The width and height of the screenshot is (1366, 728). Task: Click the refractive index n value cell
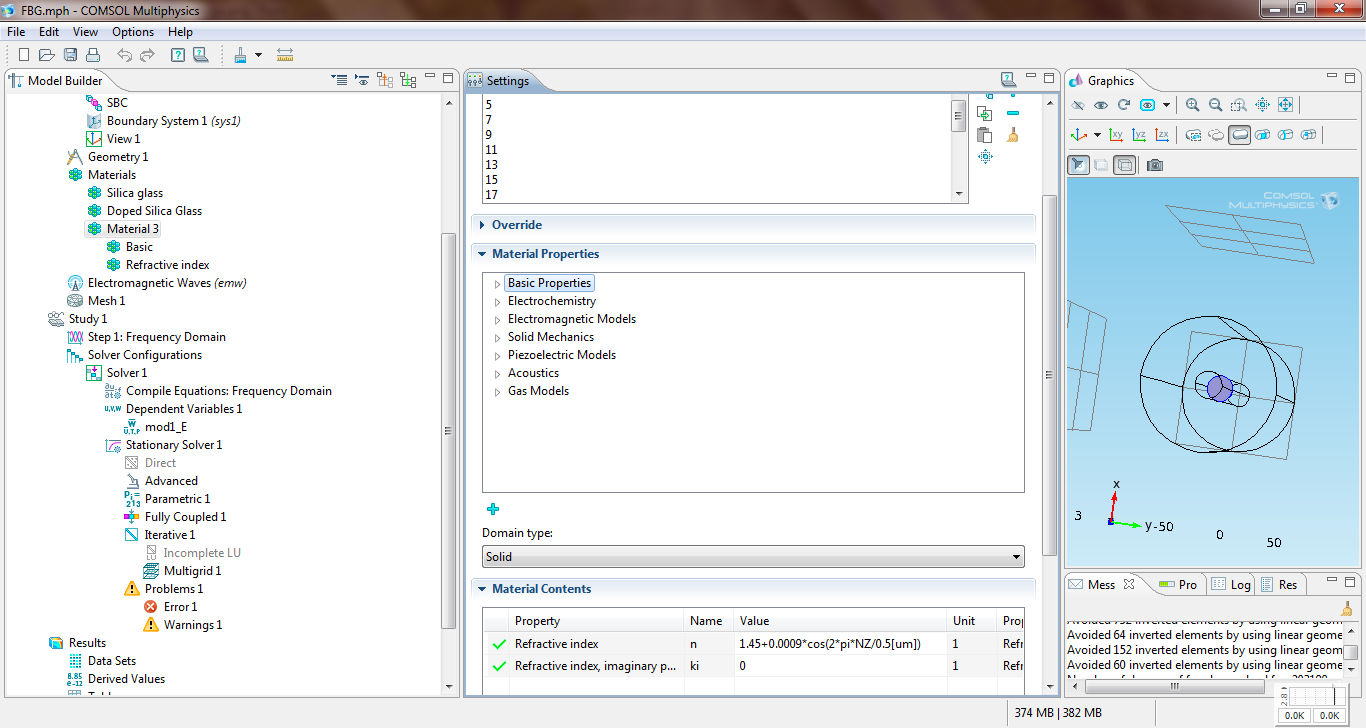pyautogui.click(x=840, y=643)
